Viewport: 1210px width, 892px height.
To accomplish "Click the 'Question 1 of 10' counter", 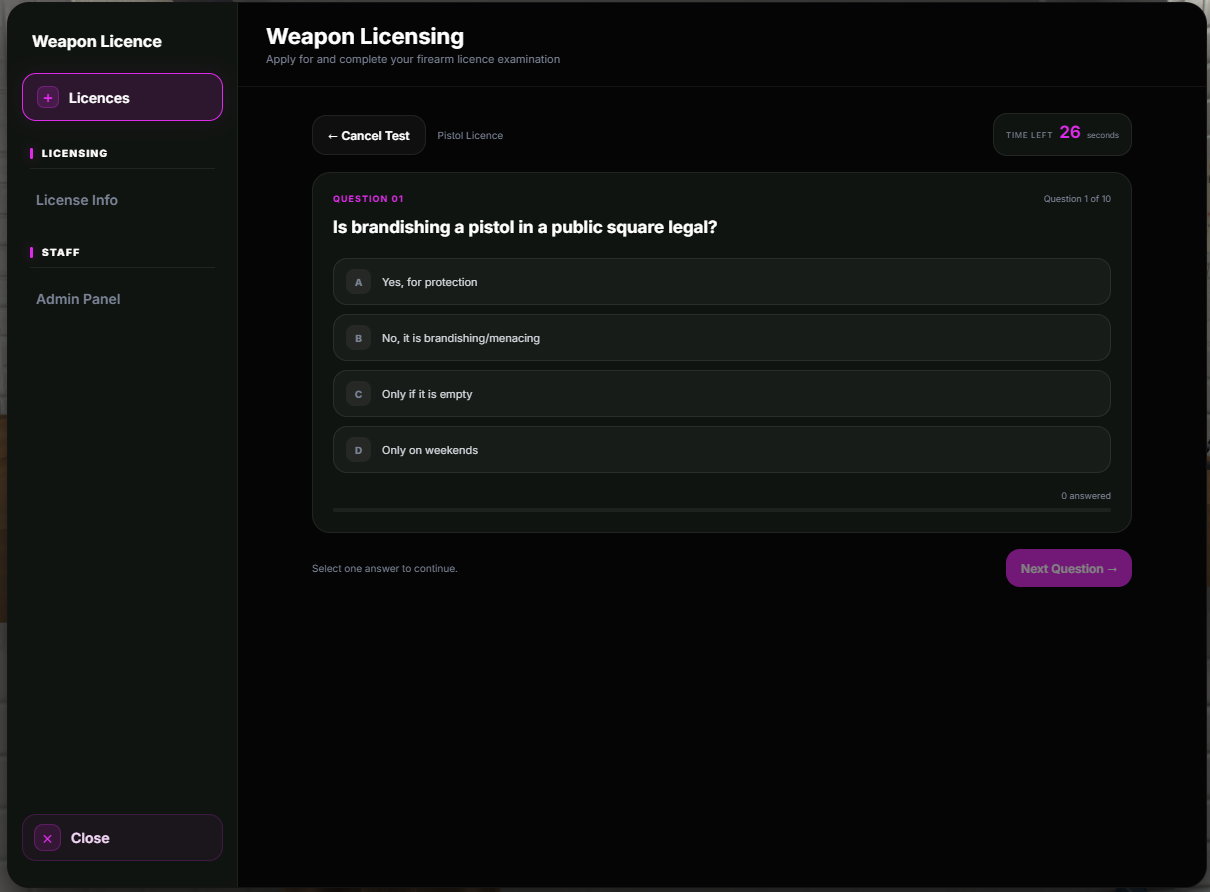I will click(1077, 199).
